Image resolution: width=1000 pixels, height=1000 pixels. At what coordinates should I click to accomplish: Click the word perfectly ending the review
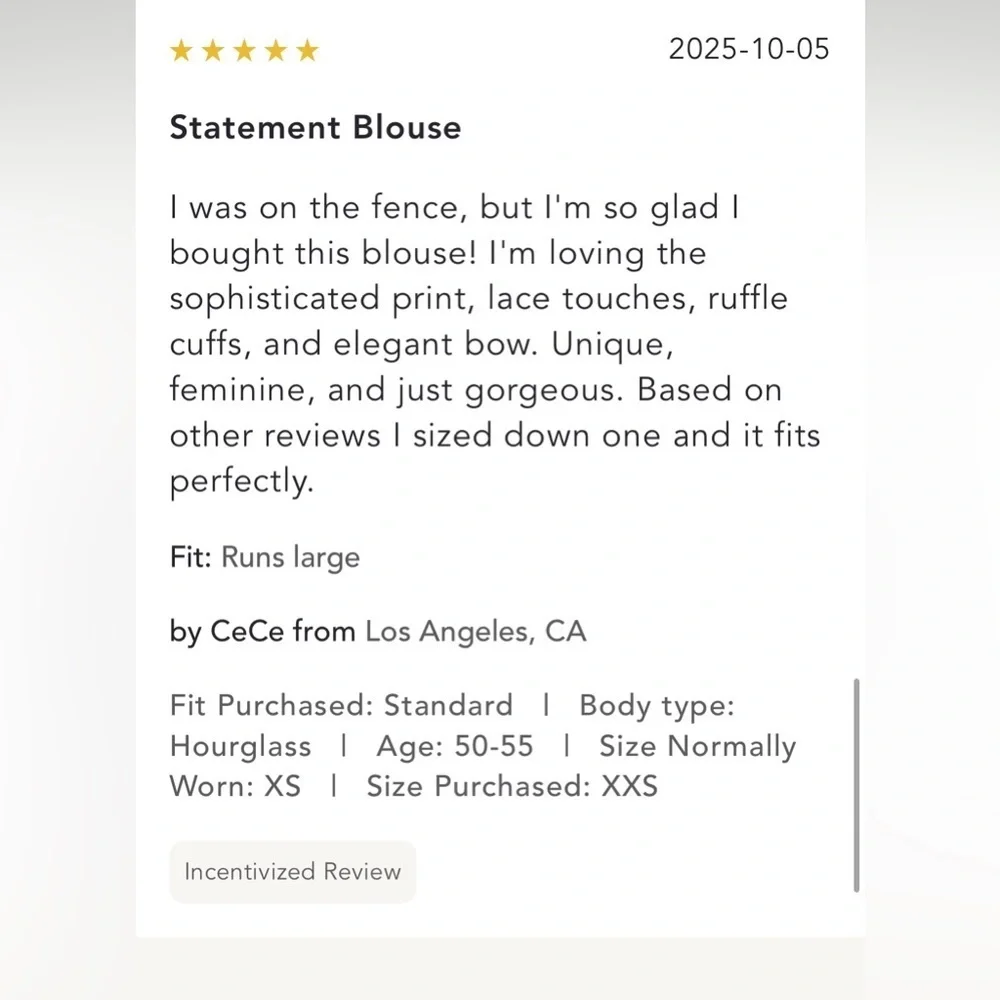[x=241, y=482]
